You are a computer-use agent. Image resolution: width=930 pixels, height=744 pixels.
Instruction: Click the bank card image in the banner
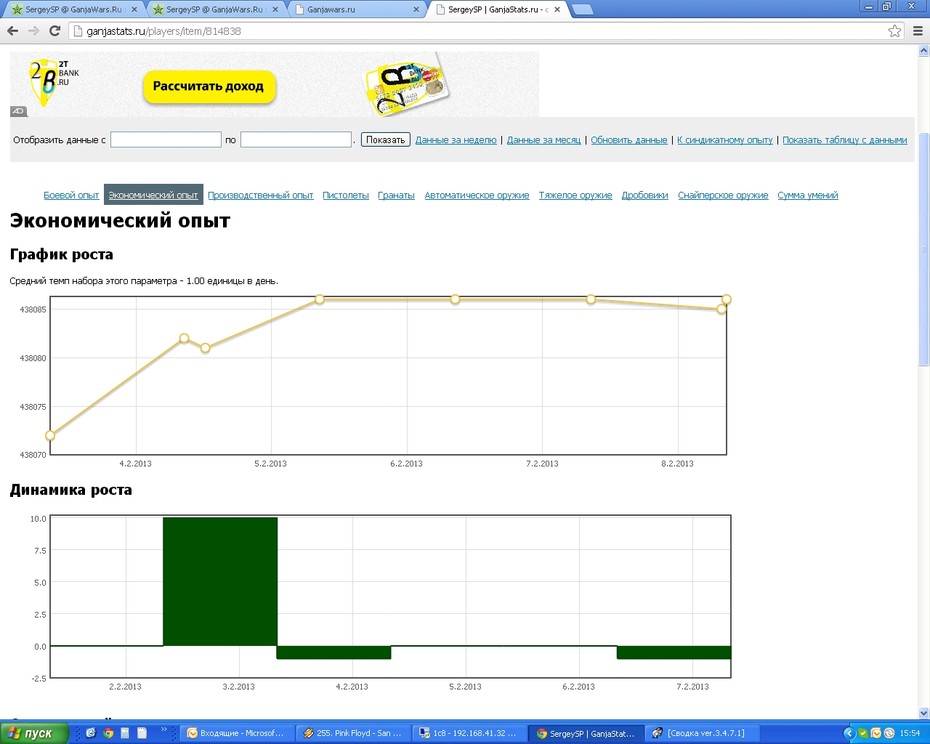point(406,85)
